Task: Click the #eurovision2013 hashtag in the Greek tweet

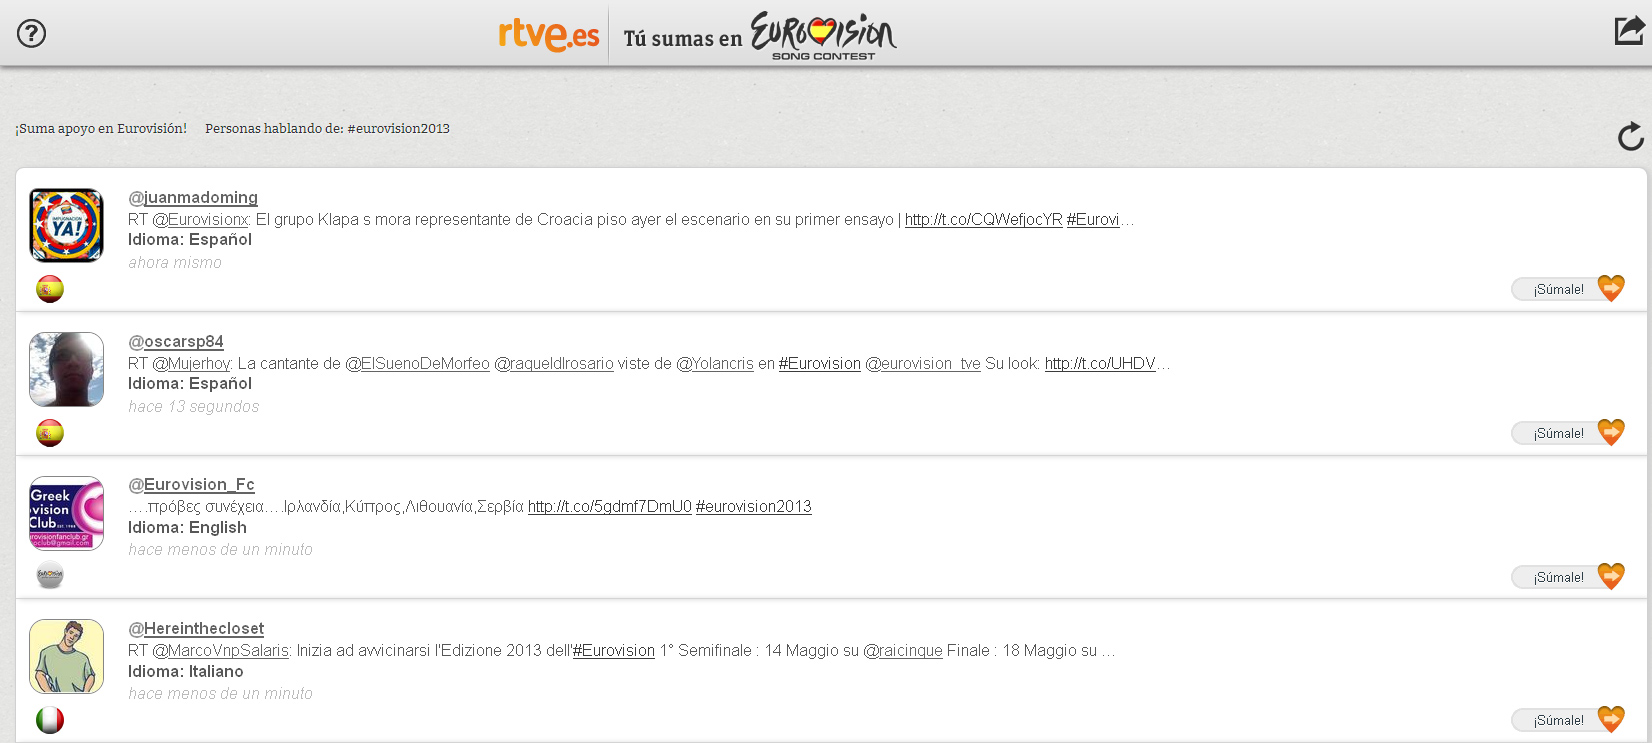Action: pos(754,507)
